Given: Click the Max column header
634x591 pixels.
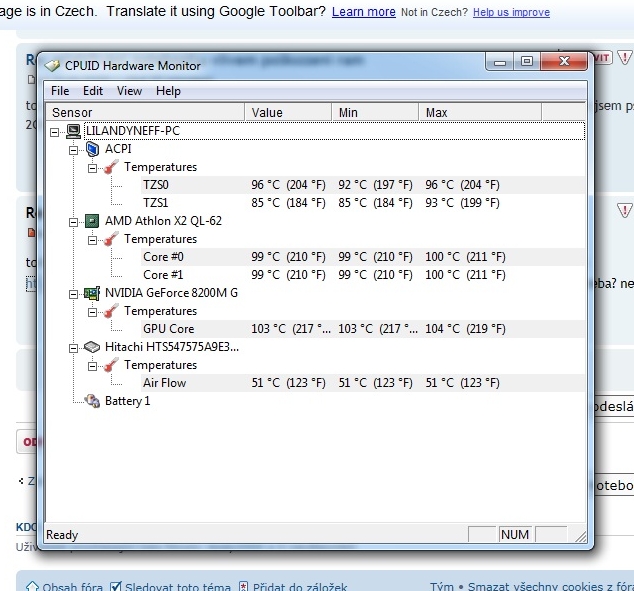Looking at the screenshot, I should pyautogui.click(x=480, y=112).
